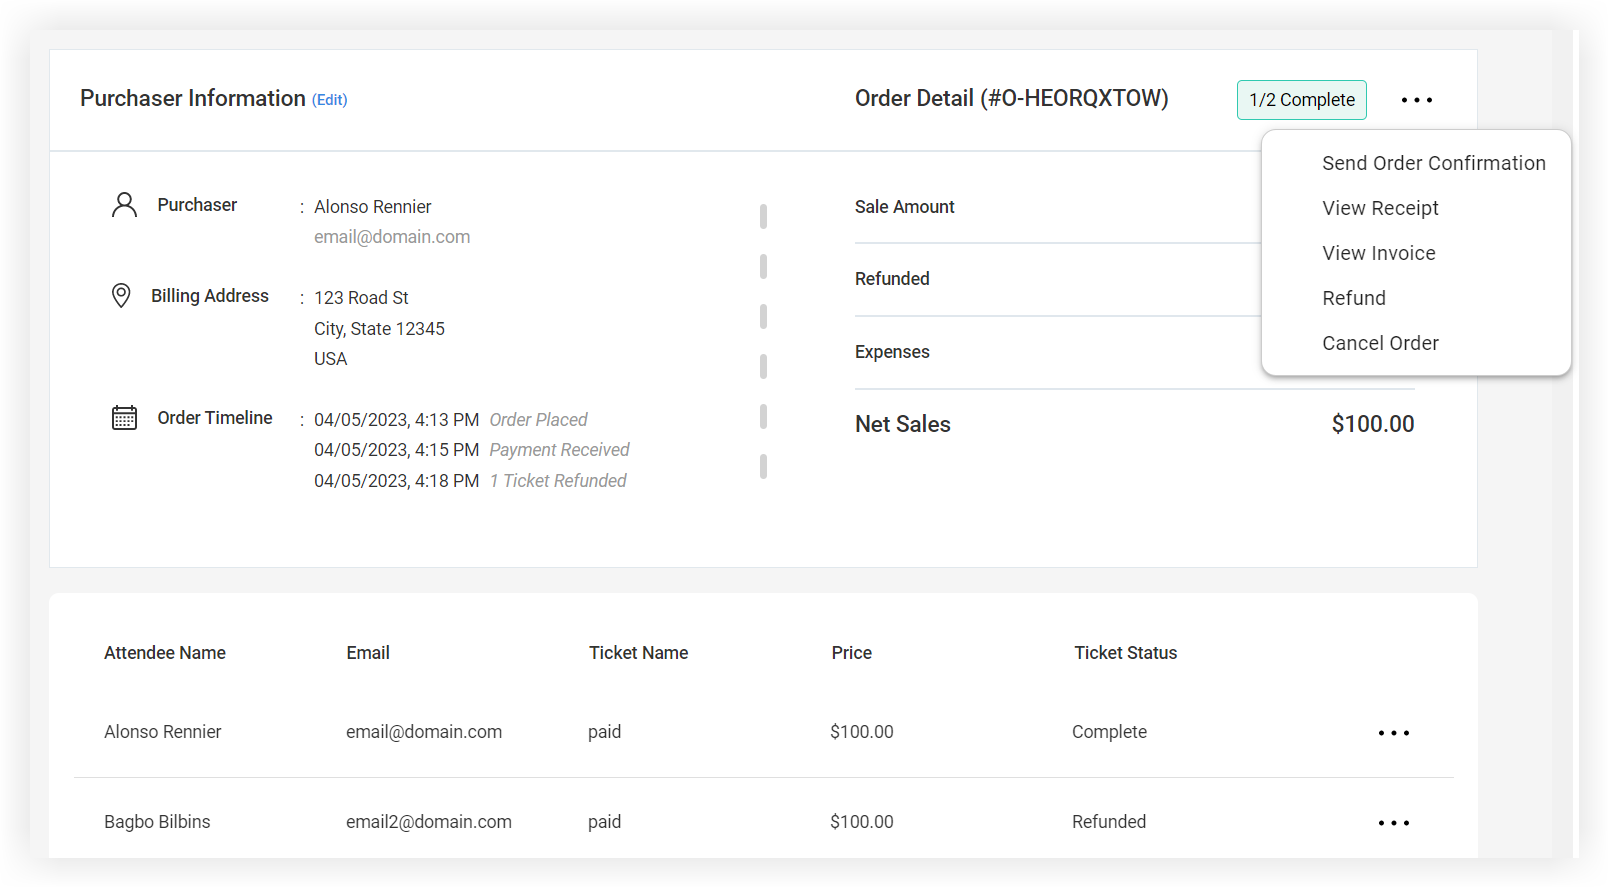1609x888 pixels.
Task: Click the Edit link beside Purchaser Information
Action: tap(329, 100)
